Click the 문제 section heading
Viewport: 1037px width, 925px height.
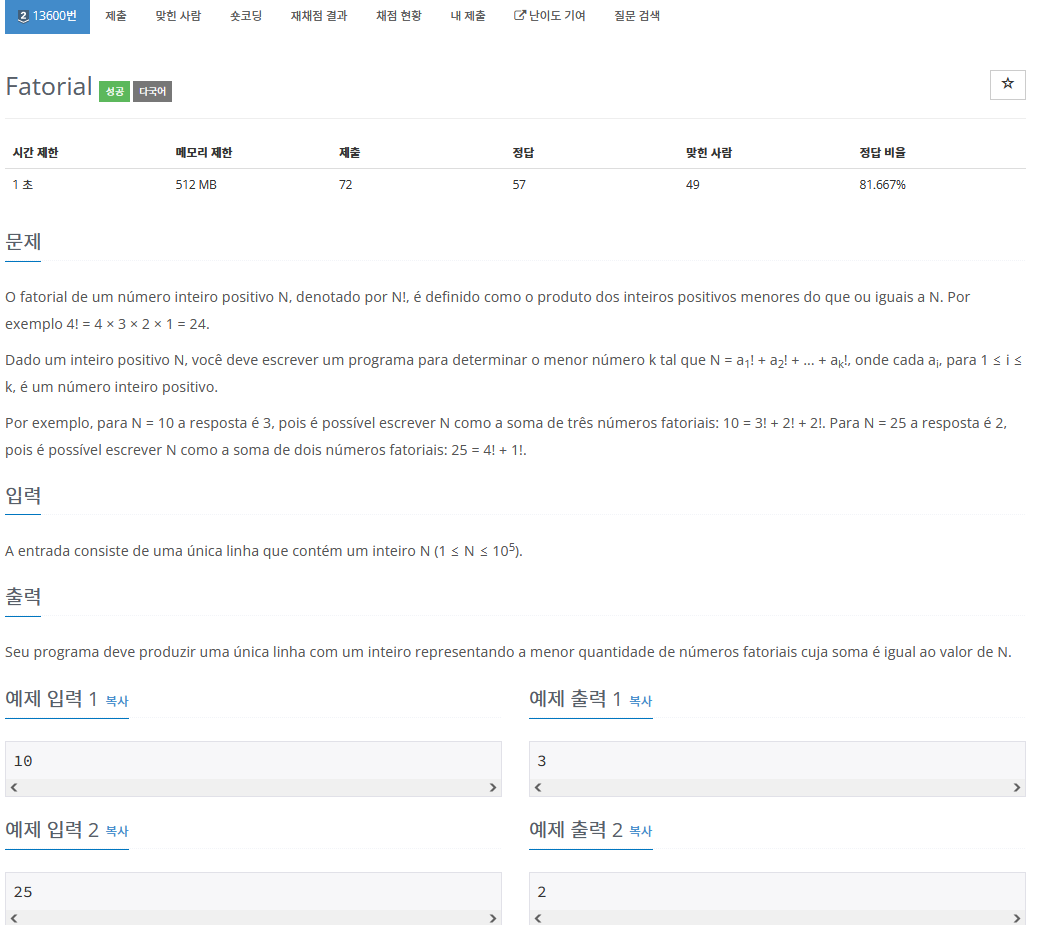coord(23,242)
